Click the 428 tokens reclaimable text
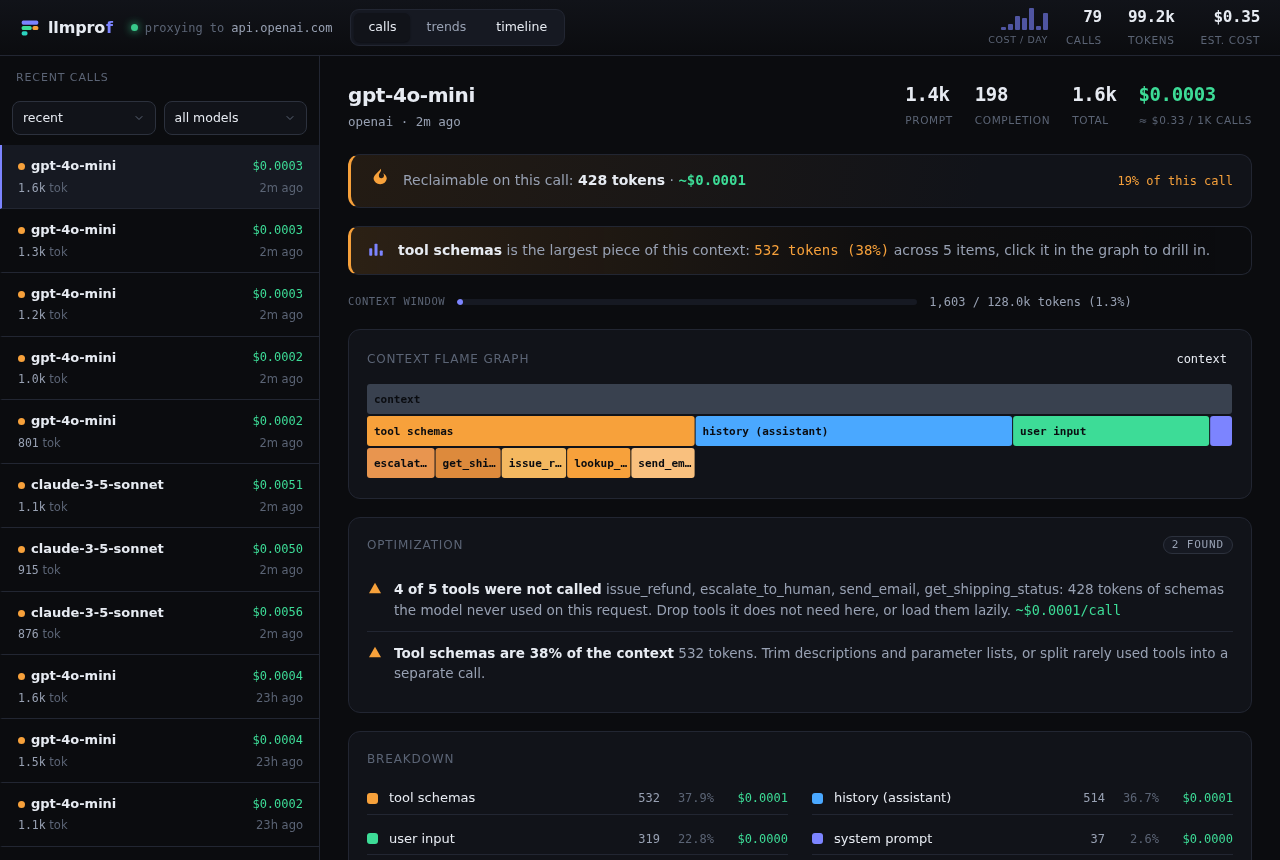 [x=621, y=180]
